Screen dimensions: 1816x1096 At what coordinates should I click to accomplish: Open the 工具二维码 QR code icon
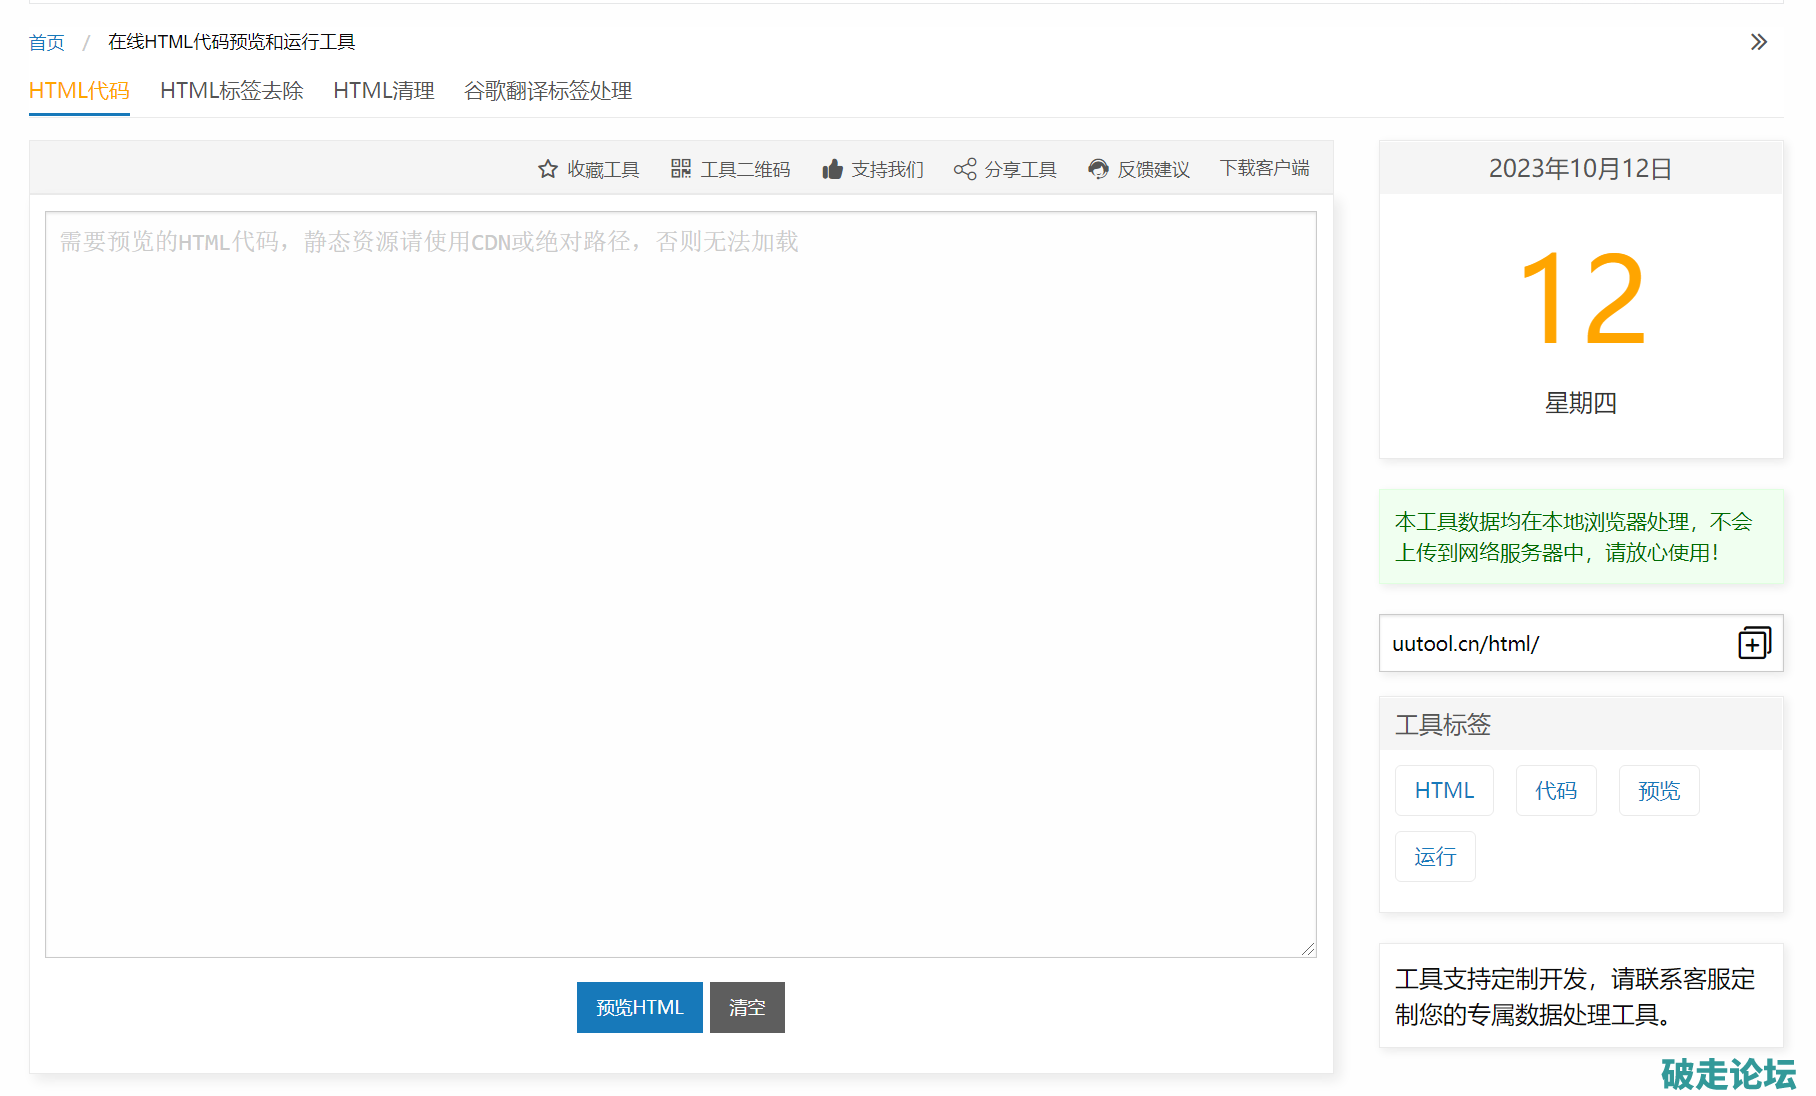(681, 169)
